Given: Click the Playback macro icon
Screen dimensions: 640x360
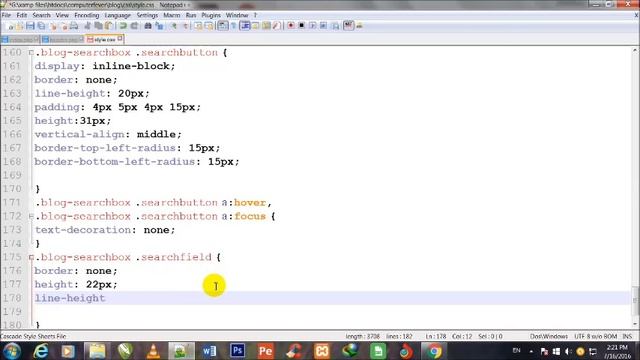Looking at the screenshot, I should [x=313, y=26].
